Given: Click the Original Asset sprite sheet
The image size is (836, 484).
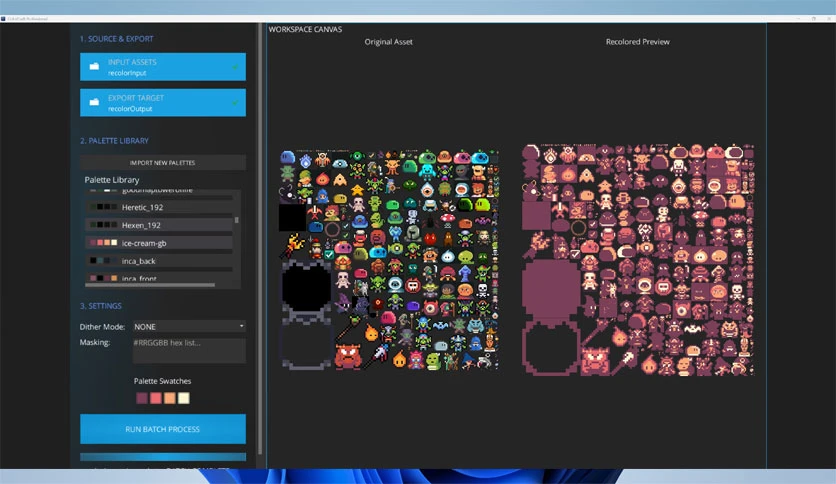Looking at the screenshot, I should point(390,260).
